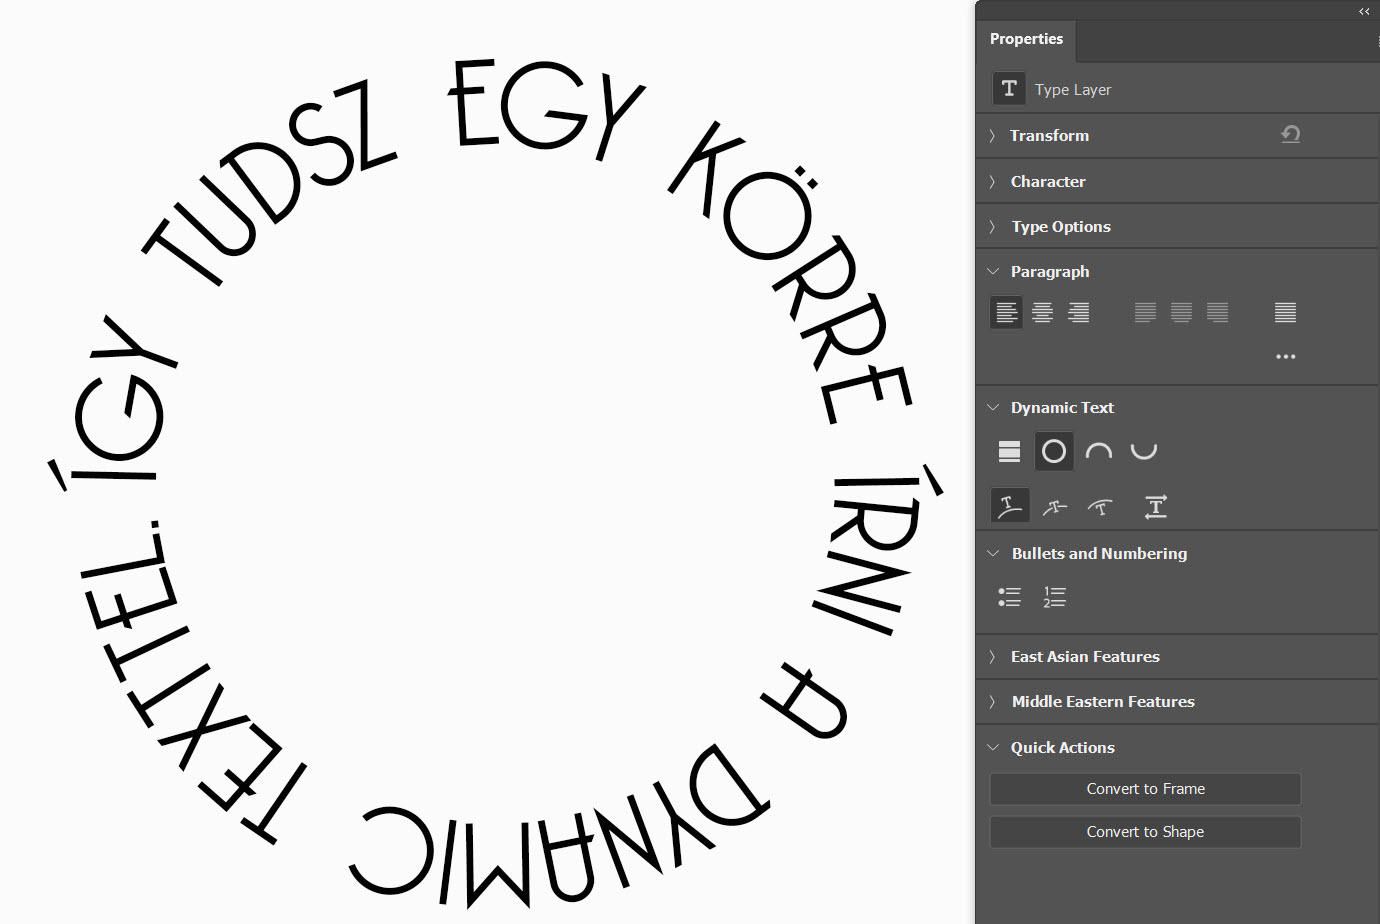Image resolution: width=1380 pixels, height=924 pixels.
Task: Toggle right align text in Paragraph
Action: pos(1078,313)
